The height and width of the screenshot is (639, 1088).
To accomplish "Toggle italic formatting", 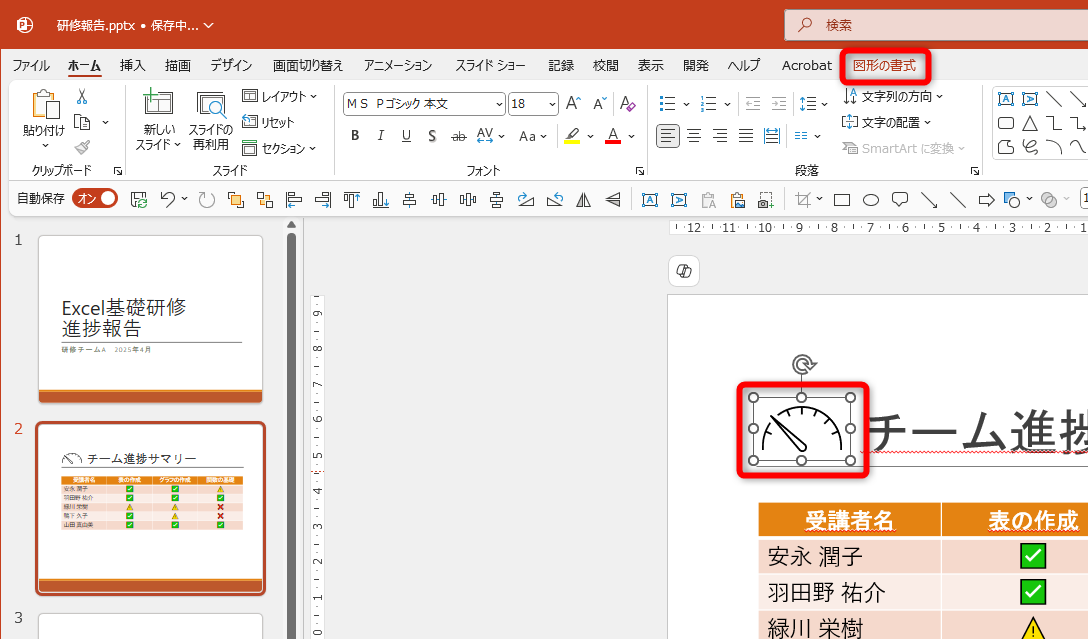I will pos(381,135).
